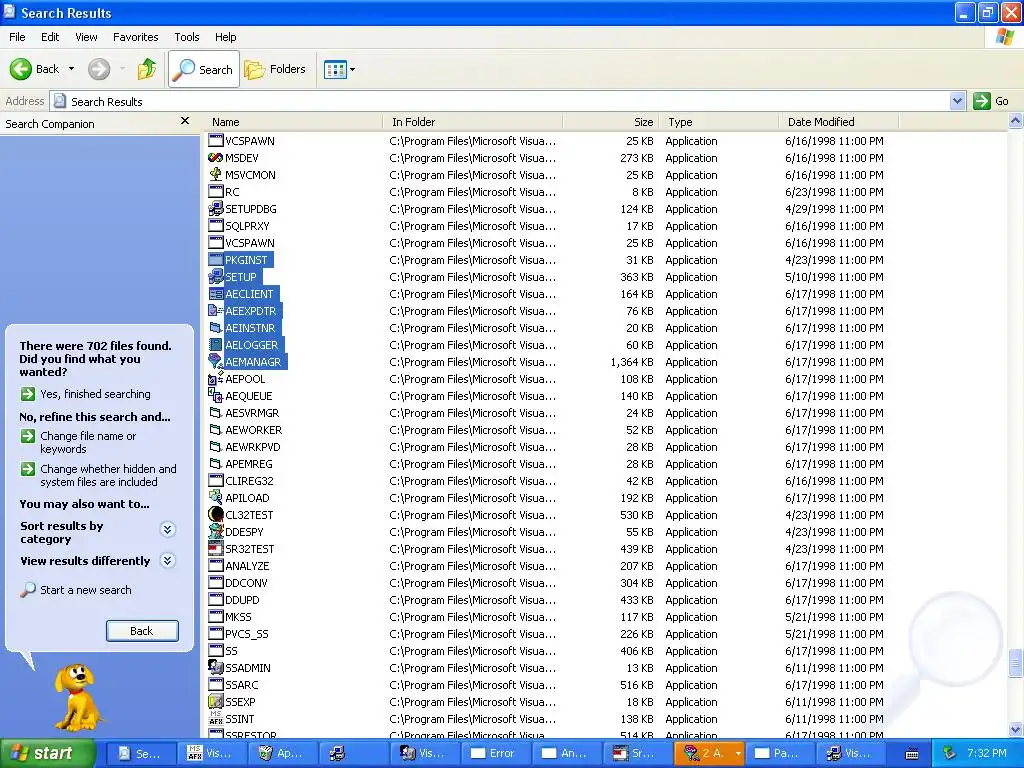Viewport: 1024px width, 768px height.
Task: Click the Back button in Search Companion
Action: (142, 631)
